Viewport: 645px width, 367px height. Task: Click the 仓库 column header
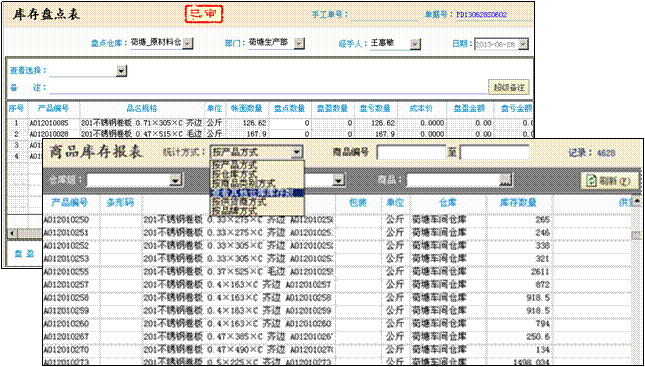[448, 202]
